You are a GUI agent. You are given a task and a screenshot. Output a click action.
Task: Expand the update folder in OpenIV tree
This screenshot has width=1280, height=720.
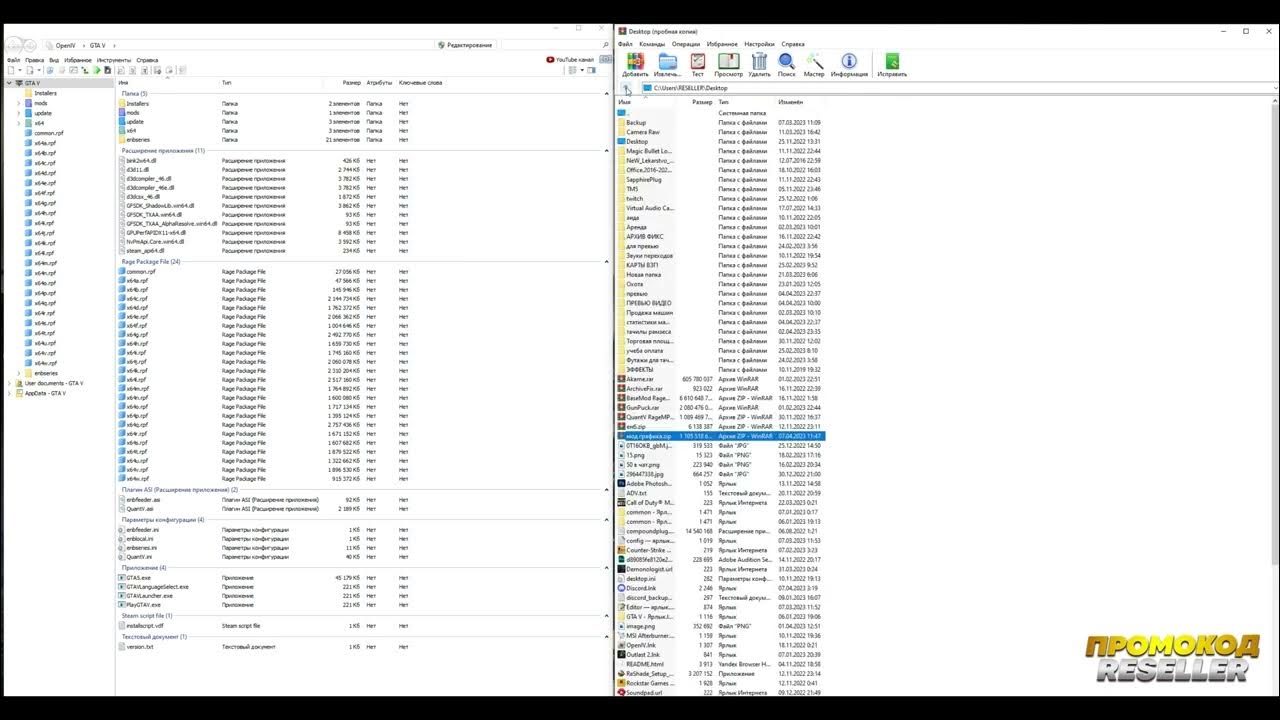18,113
